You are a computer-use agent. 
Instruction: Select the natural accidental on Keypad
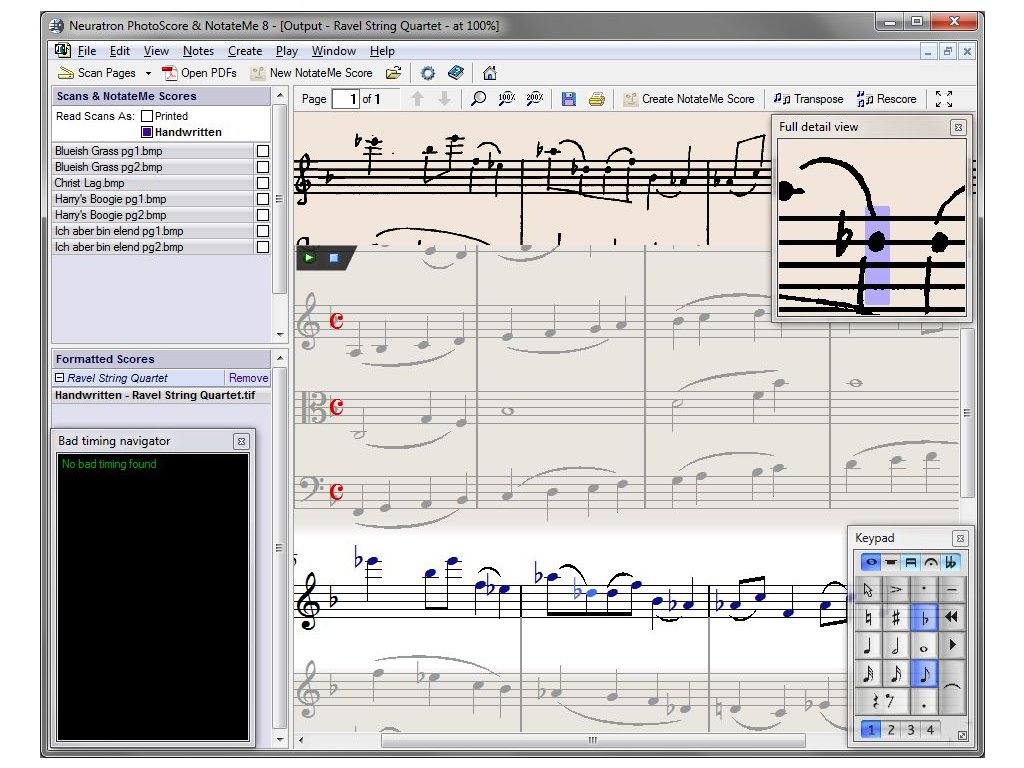coord(868,617)
